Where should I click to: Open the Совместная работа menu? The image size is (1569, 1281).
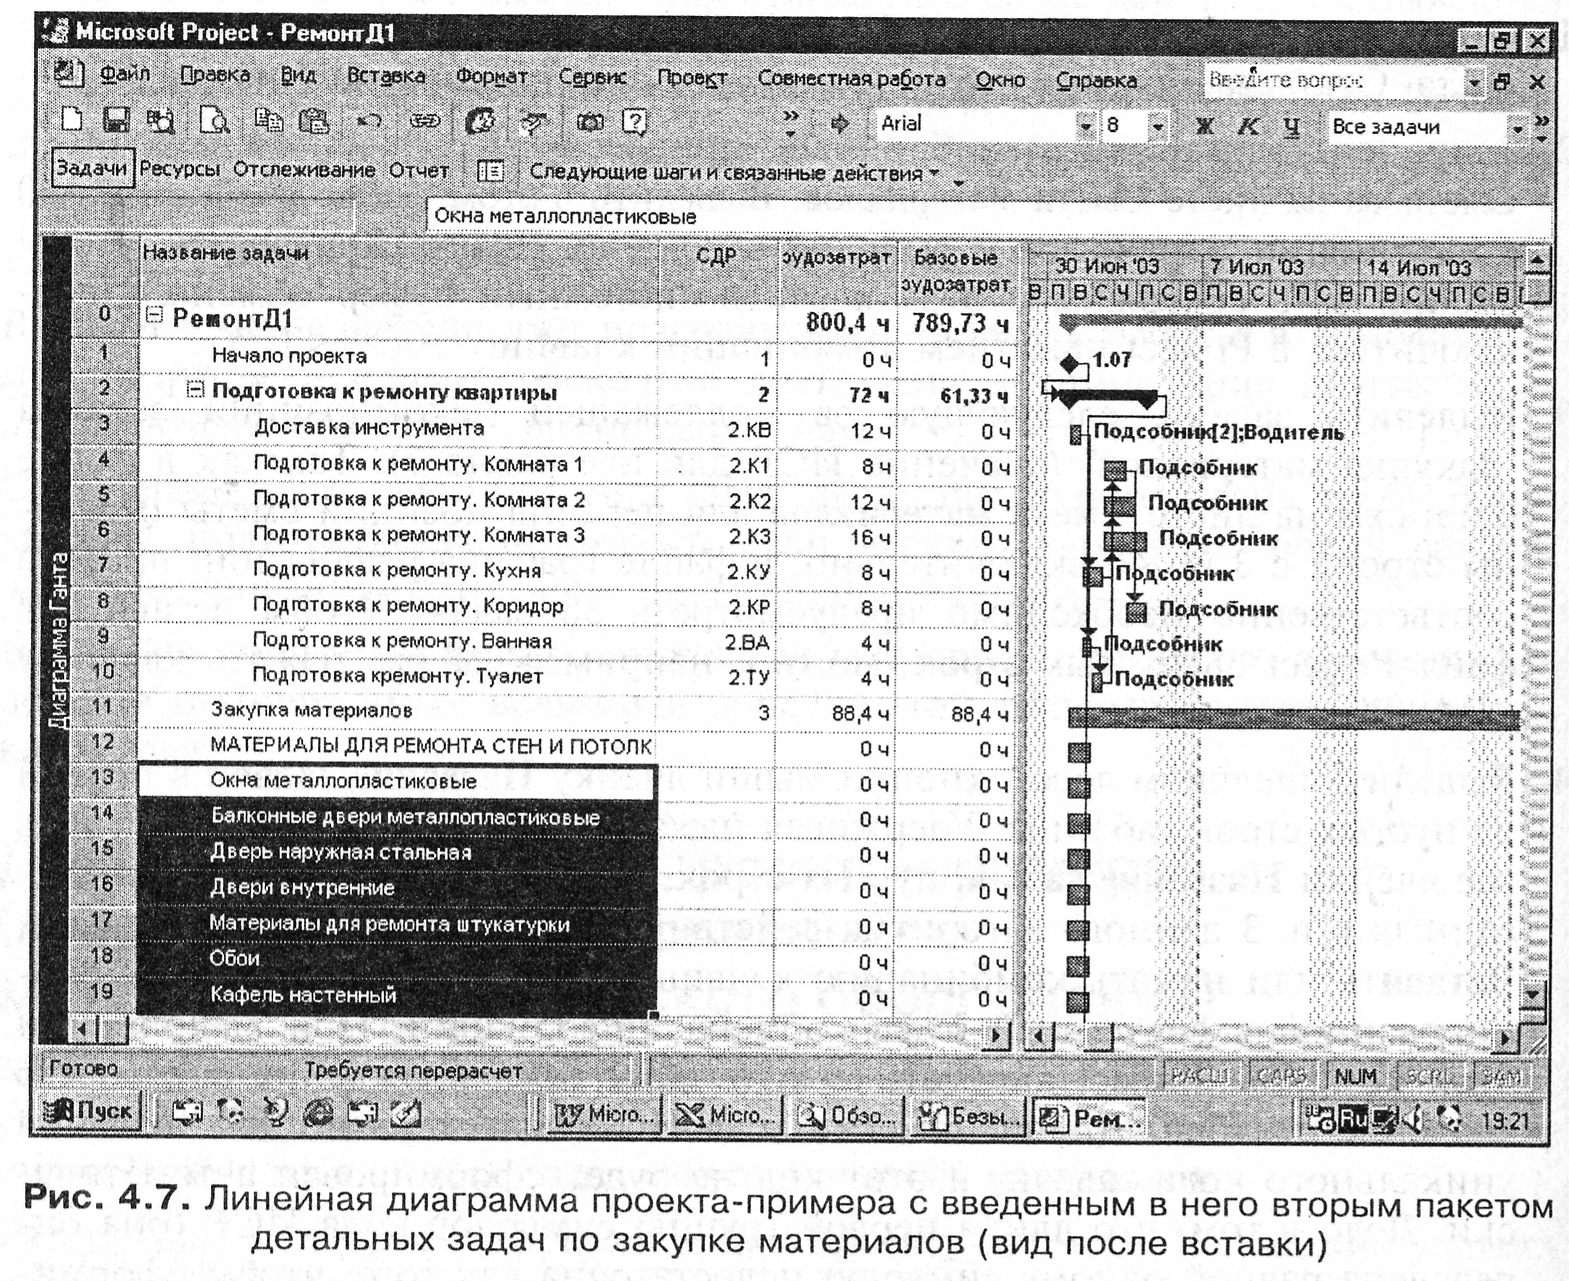click(x=851, y=78)
